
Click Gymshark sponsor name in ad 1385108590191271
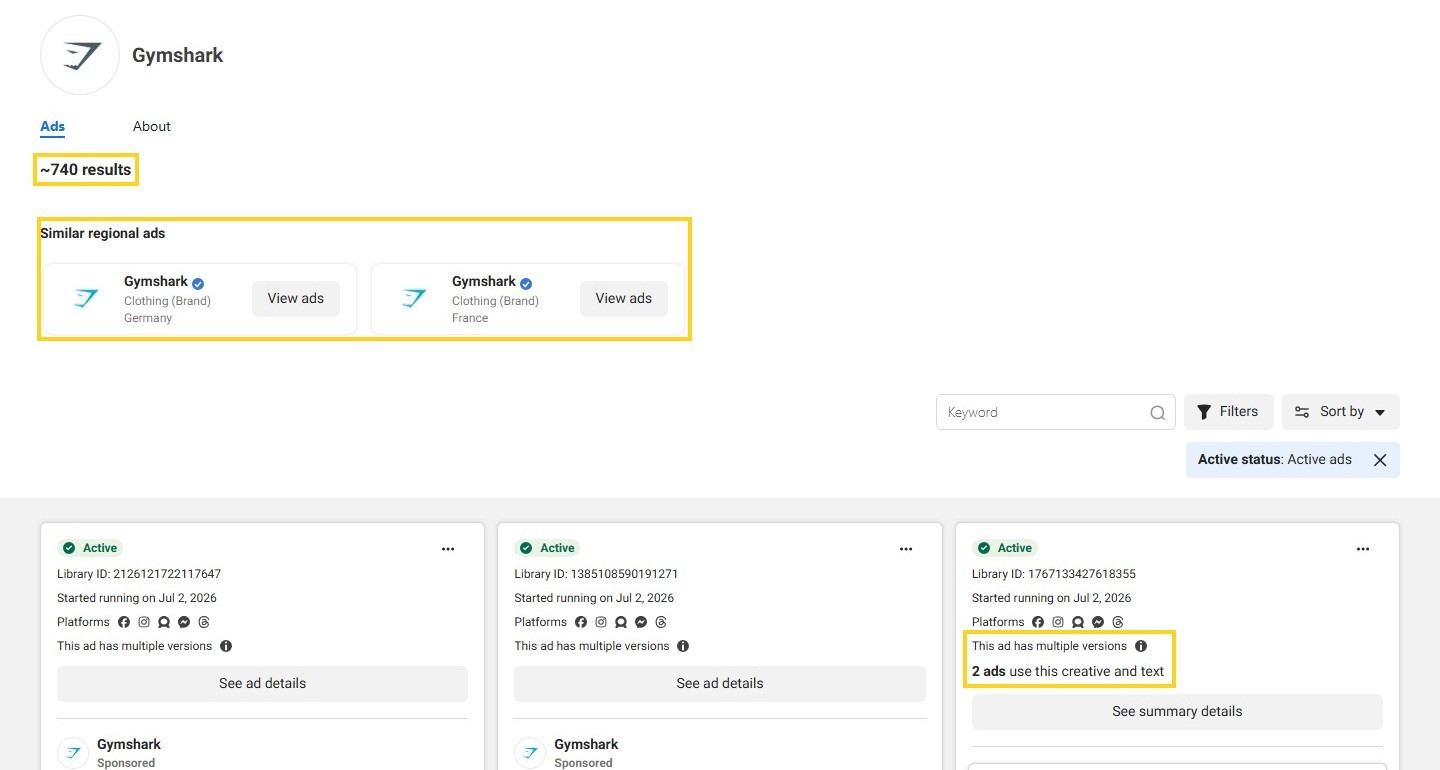point(586,744)
